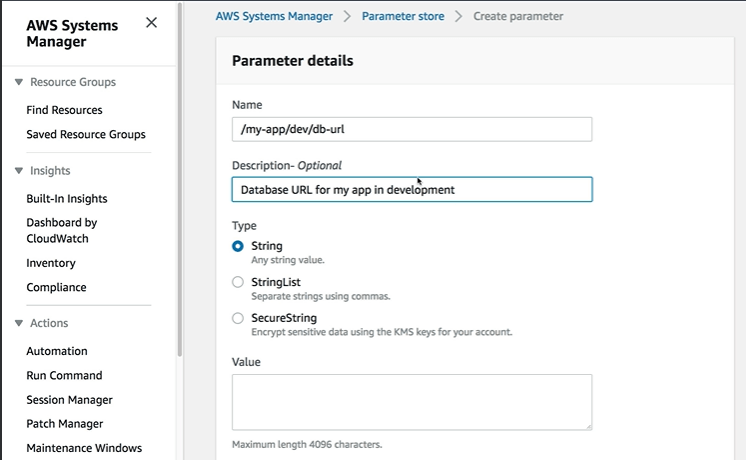746x460 pixels.
Task: Click inside the Value text area
Action: [411, 402]
